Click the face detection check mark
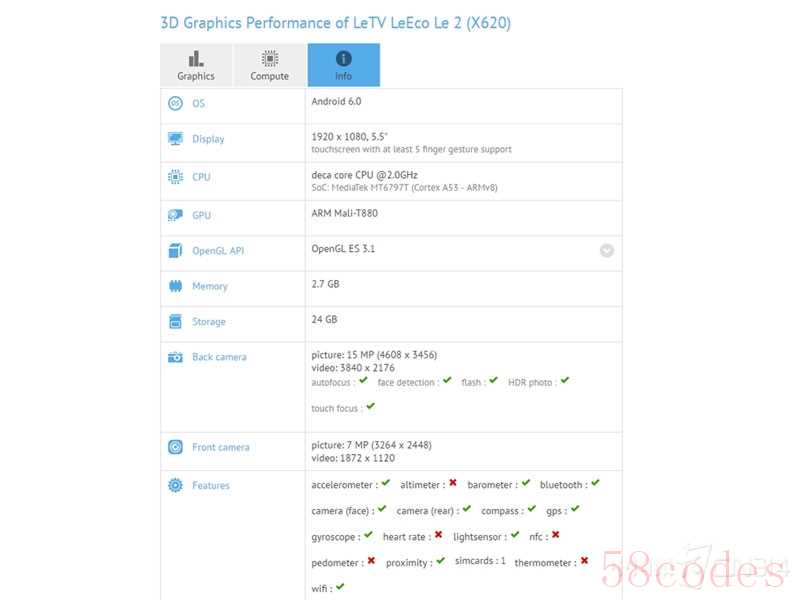 click(x=447, y=380)
